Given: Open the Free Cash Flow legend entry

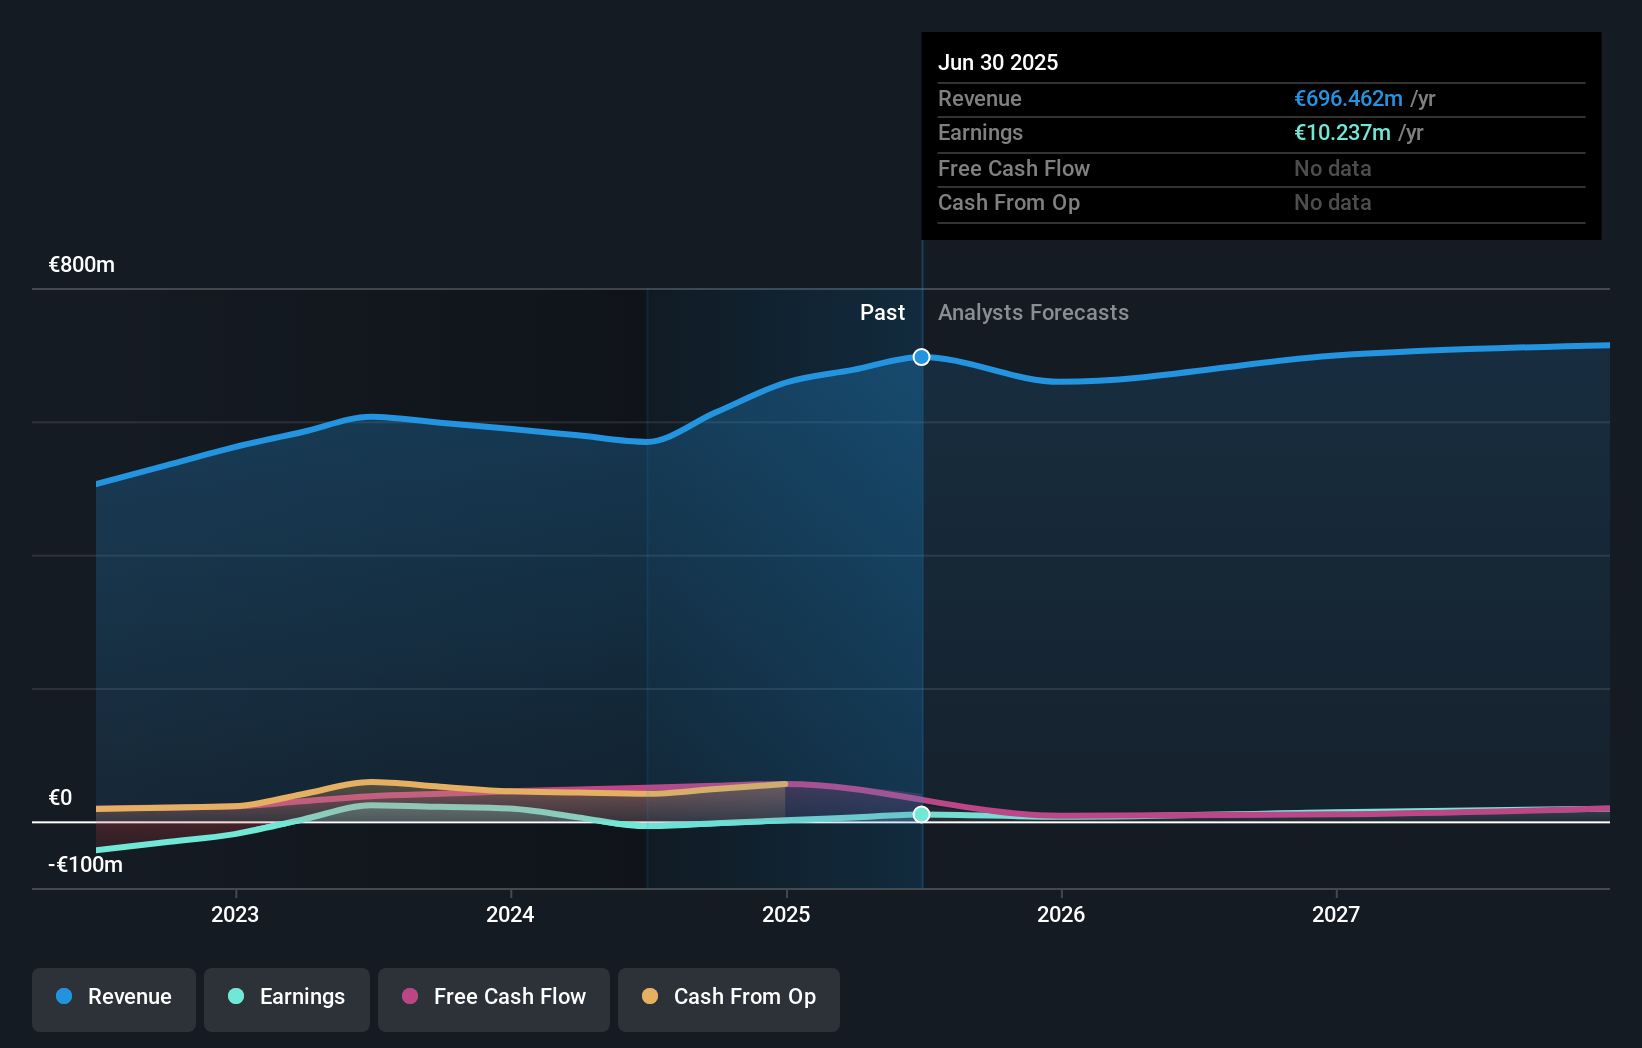Looking at the screenshot, I should (x=493, y=998).
